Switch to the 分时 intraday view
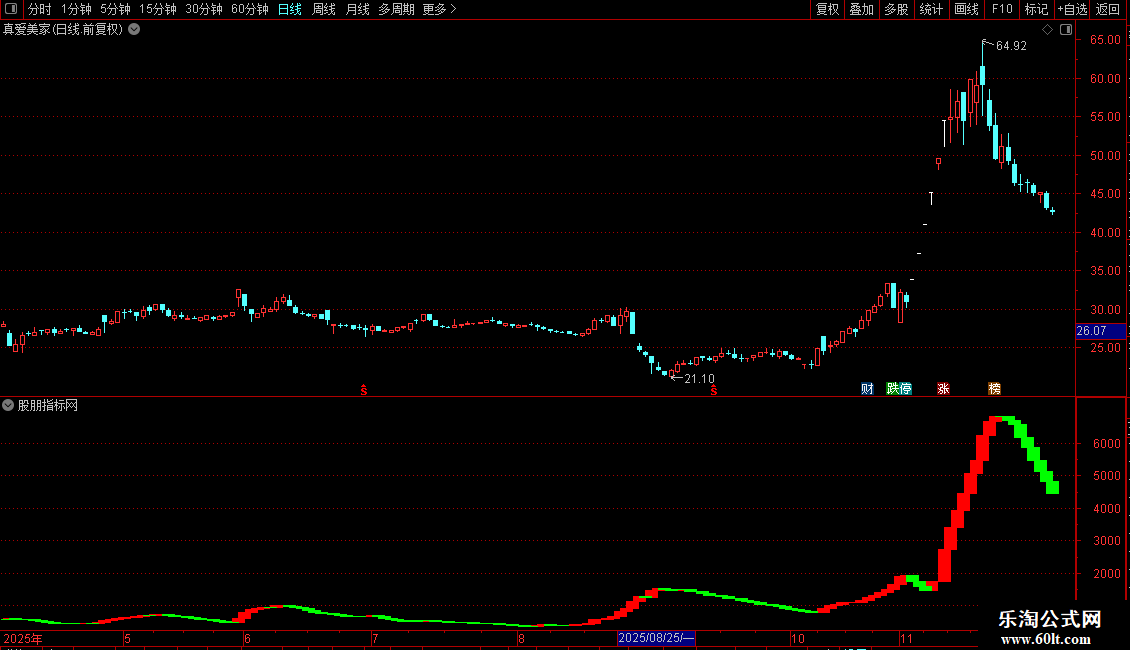 point(40,9)
